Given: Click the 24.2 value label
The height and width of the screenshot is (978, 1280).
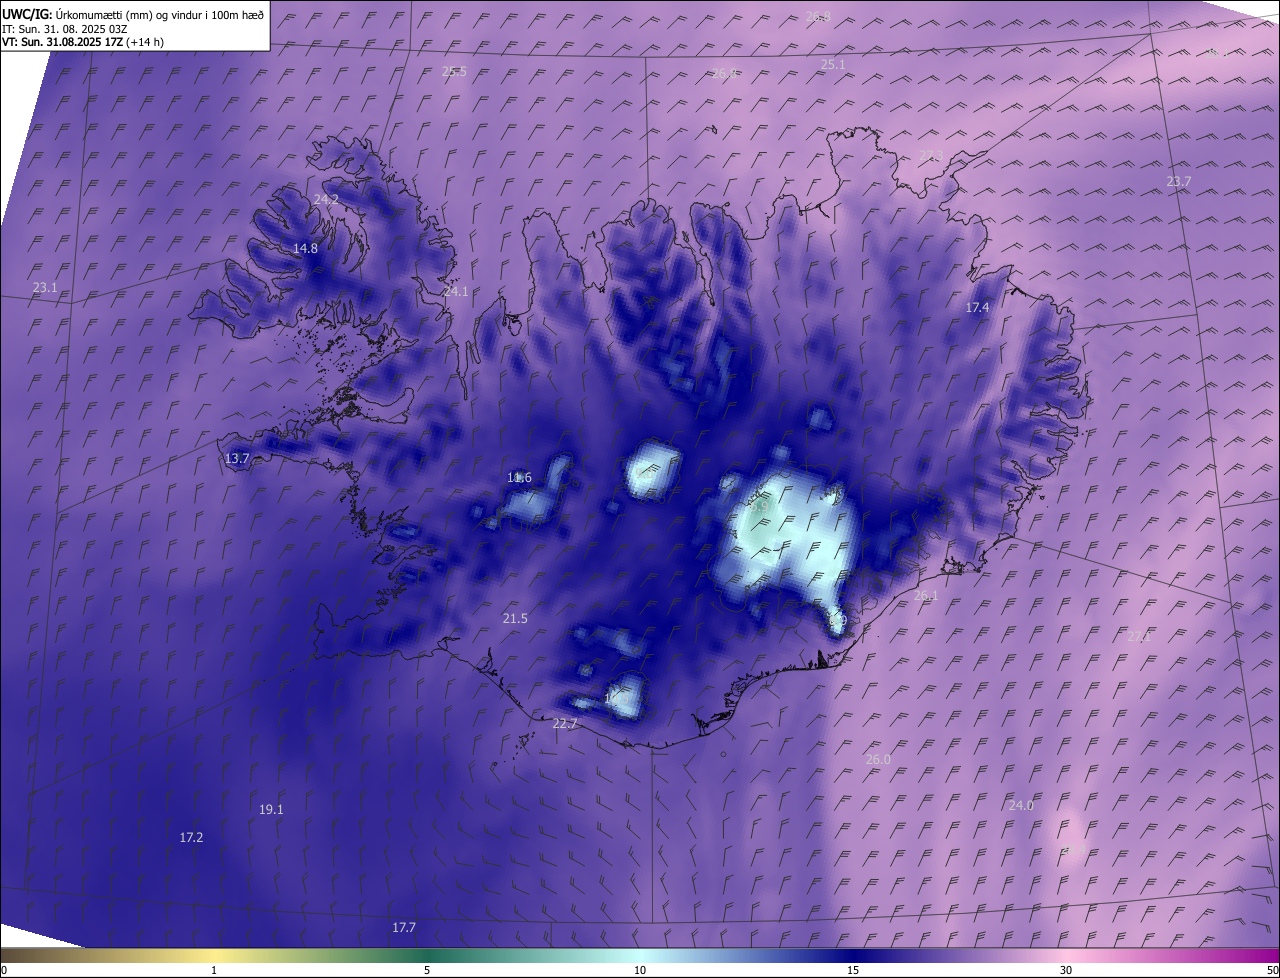Looking at the screenshot, I should coord(326,199).
